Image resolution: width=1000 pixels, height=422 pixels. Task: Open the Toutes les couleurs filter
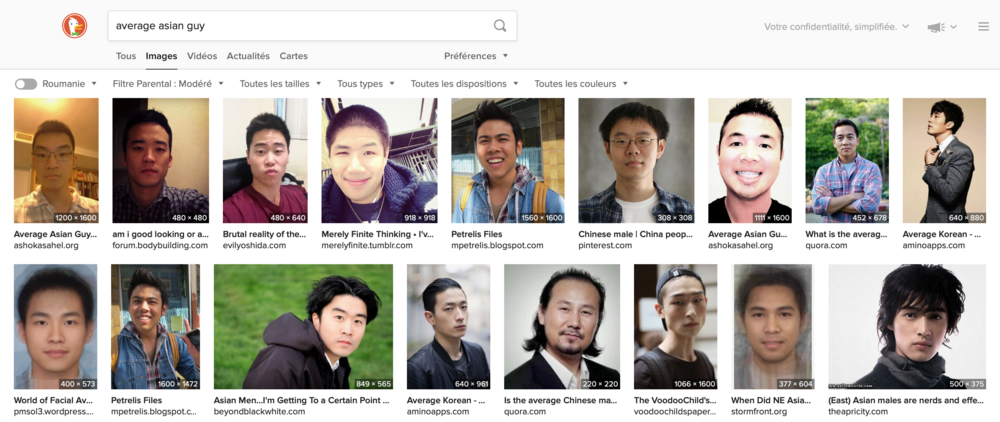point(581,84)
